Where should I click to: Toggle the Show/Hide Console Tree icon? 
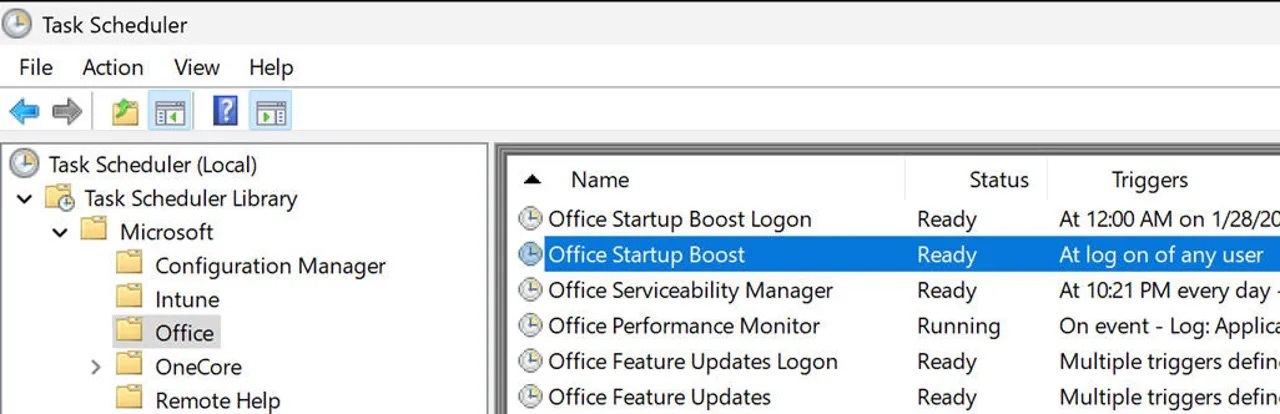169,111
